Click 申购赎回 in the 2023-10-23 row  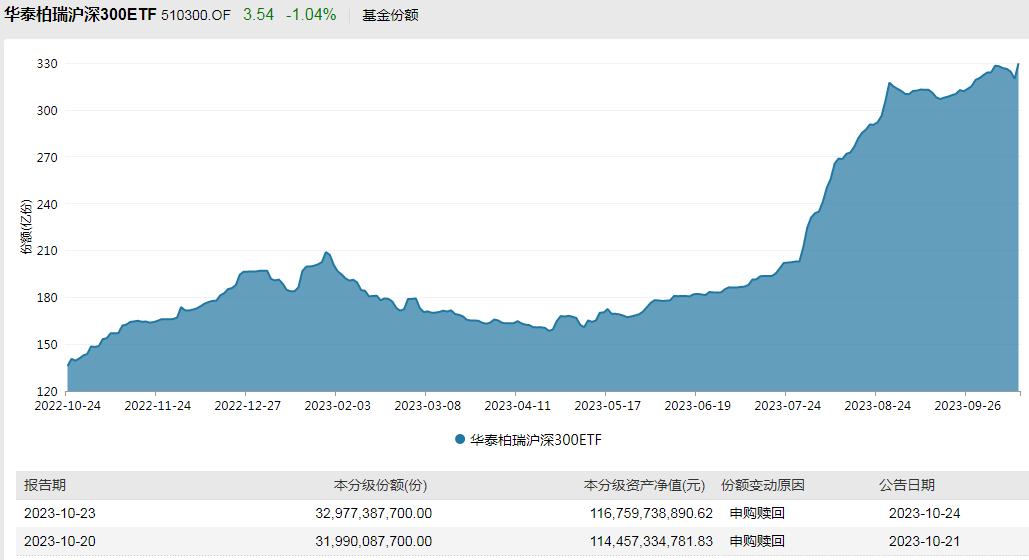coord(757,513)
